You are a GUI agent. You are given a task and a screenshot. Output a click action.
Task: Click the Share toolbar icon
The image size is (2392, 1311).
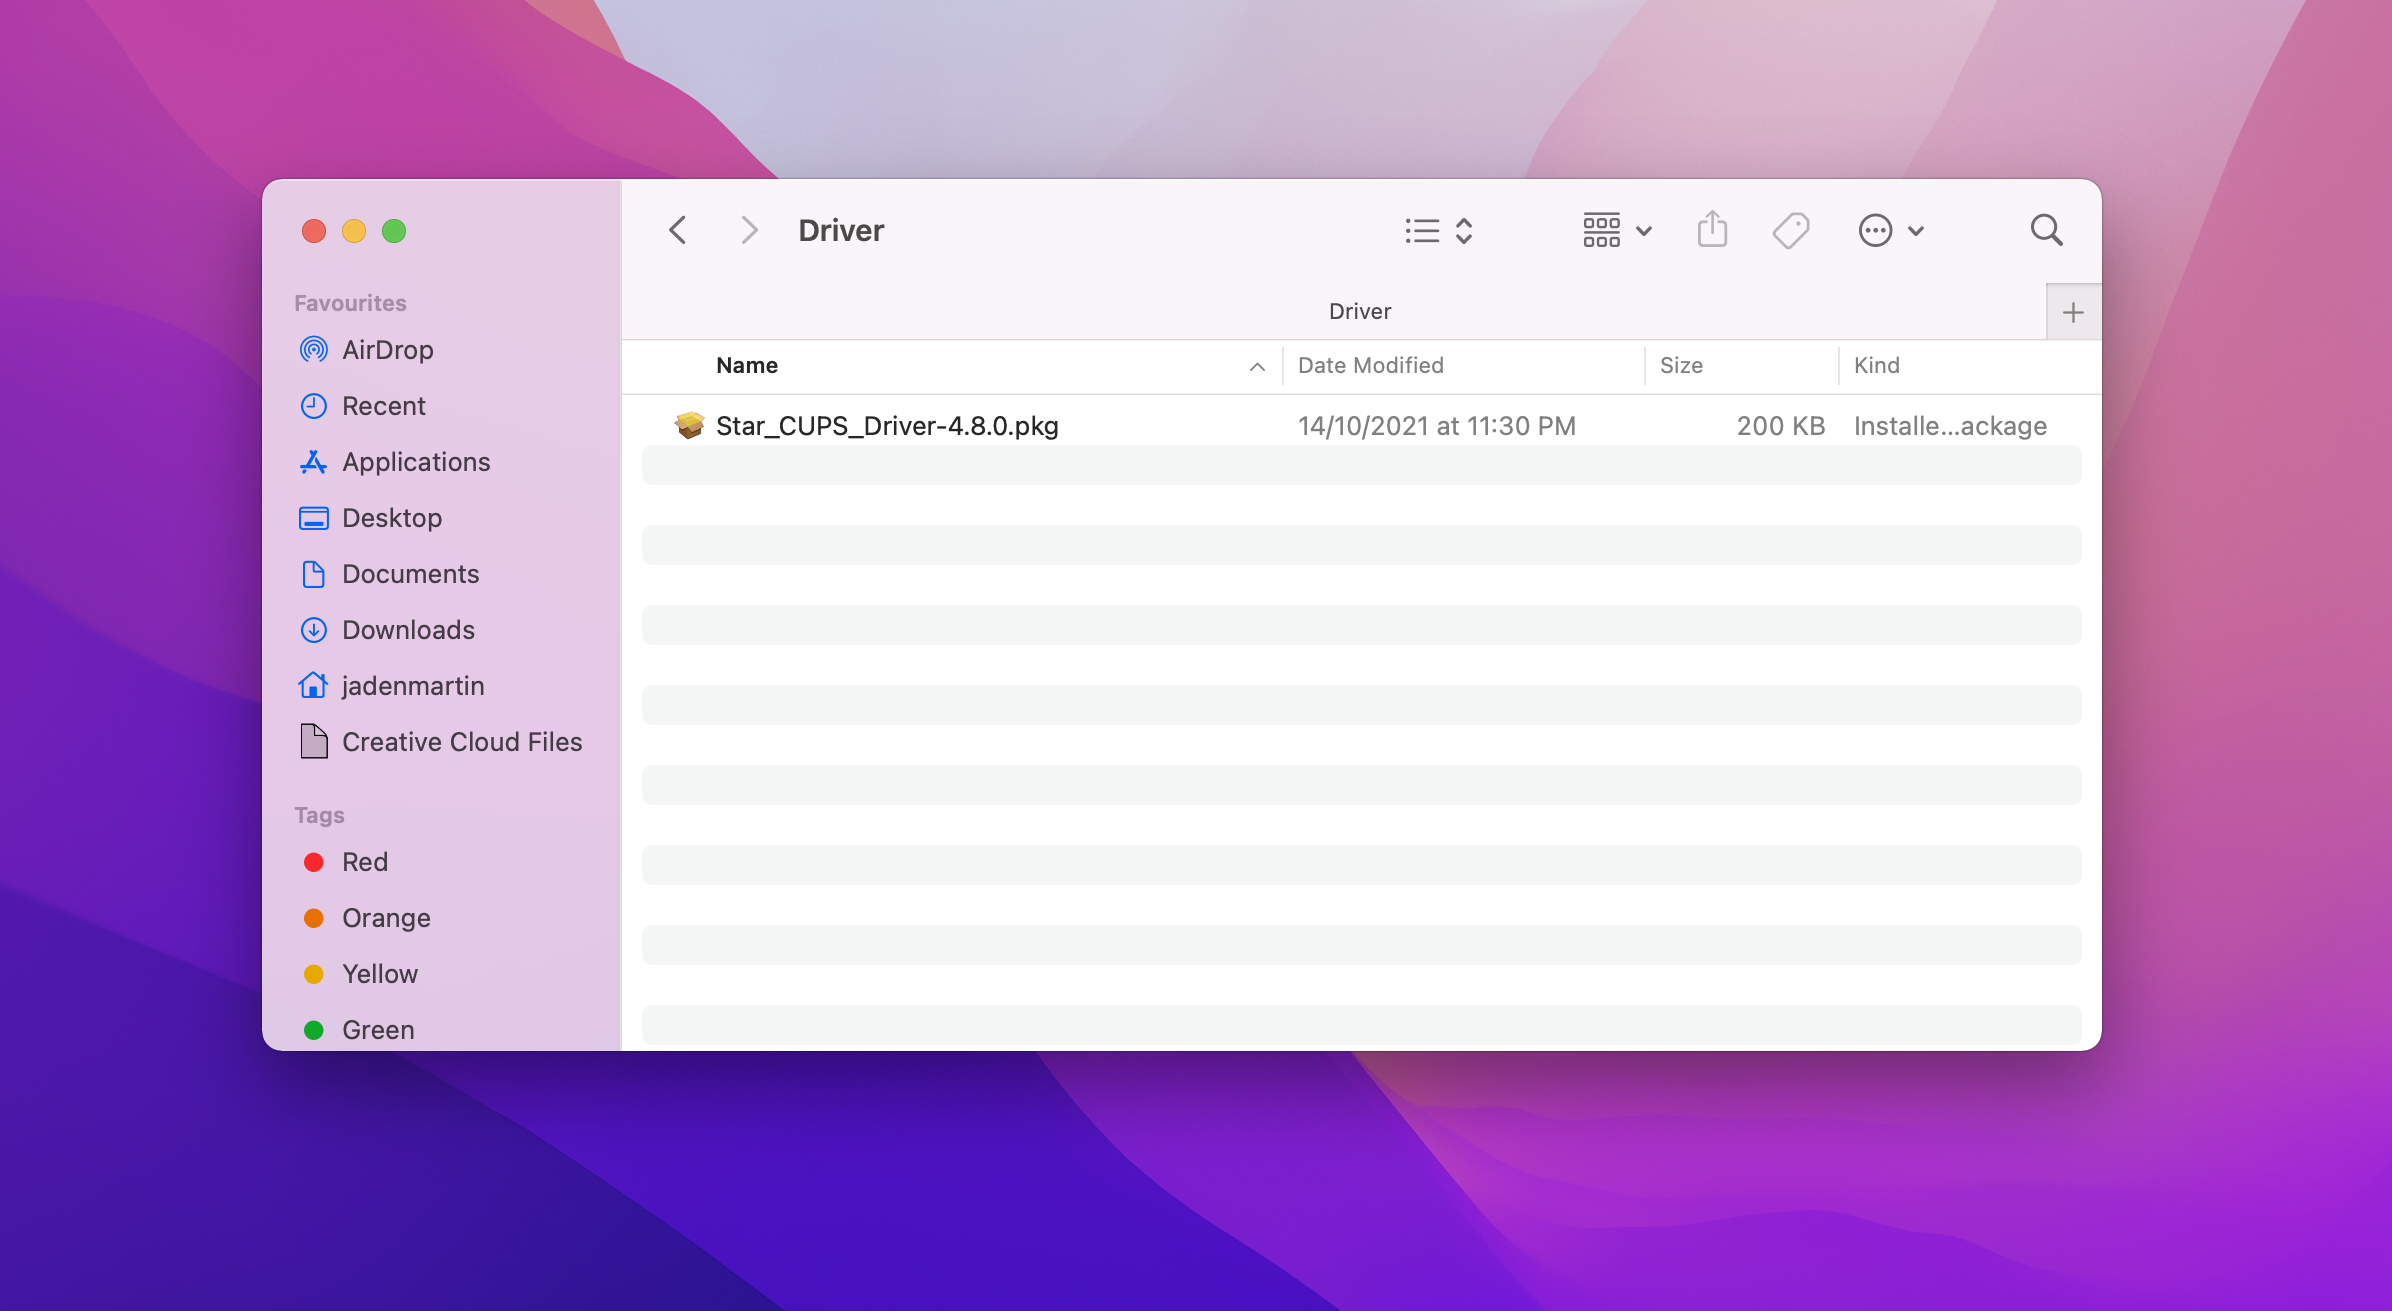click(x=1712, y=231)
